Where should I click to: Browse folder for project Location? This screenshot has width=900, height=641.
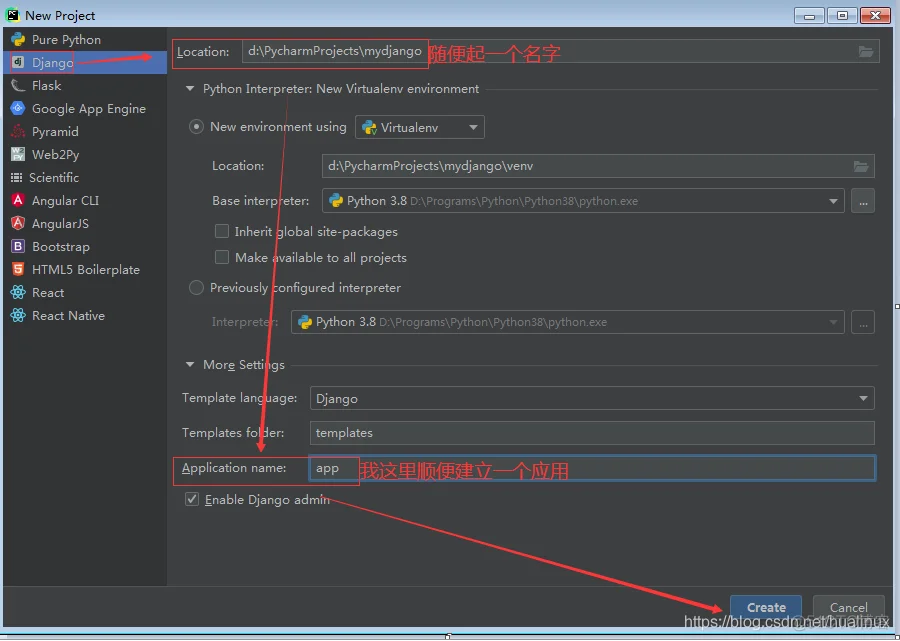(866, 52)
